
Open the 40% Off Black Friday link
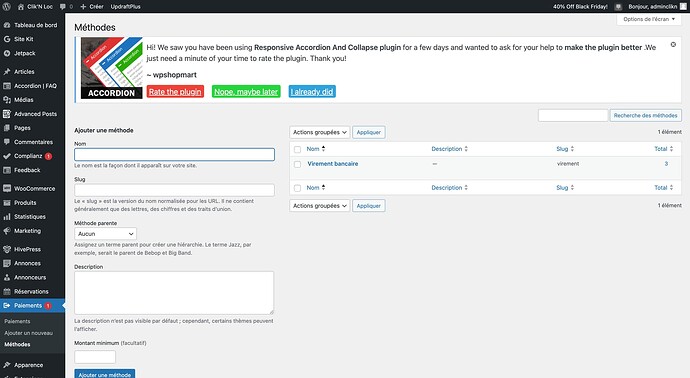580,7
